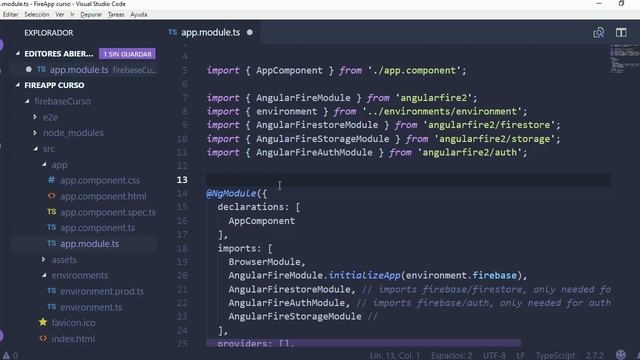Click the TS icon beside environment.ts

(x=51, y=307)
